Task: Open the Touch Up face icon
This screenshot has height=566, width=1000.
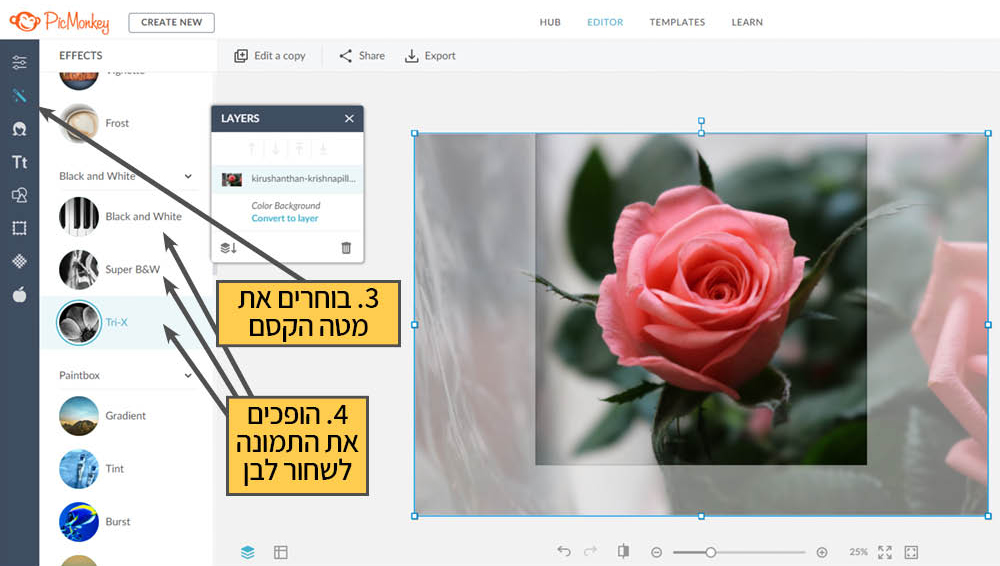Action: [x=19, y=129]
